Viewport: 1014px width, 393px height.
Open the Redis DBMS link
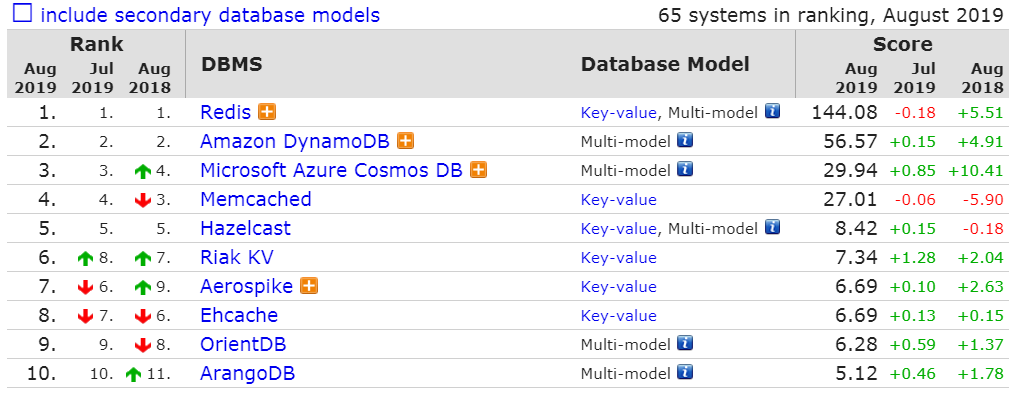226,112
